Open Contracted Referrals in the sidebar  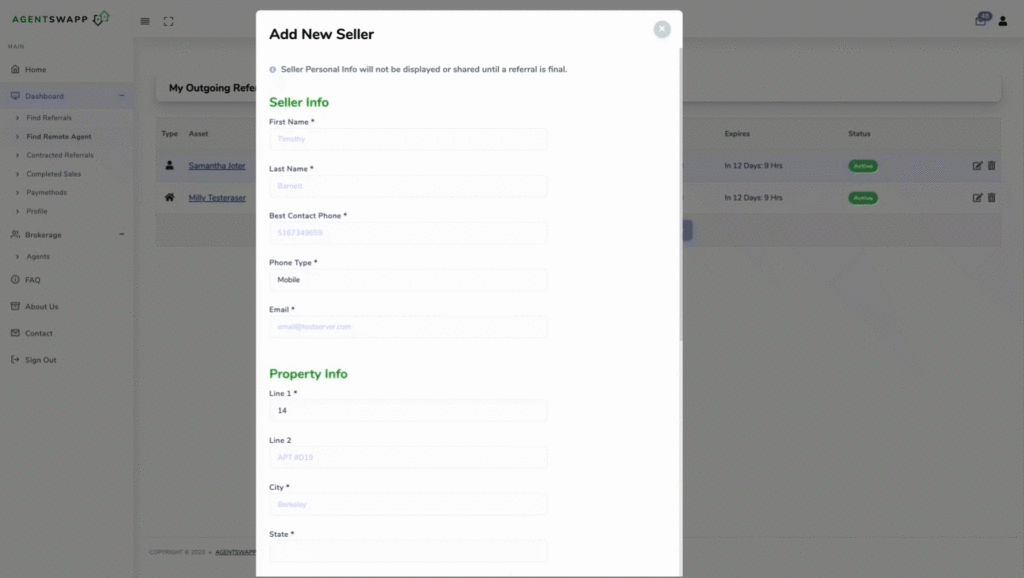[x=60, y=155]
